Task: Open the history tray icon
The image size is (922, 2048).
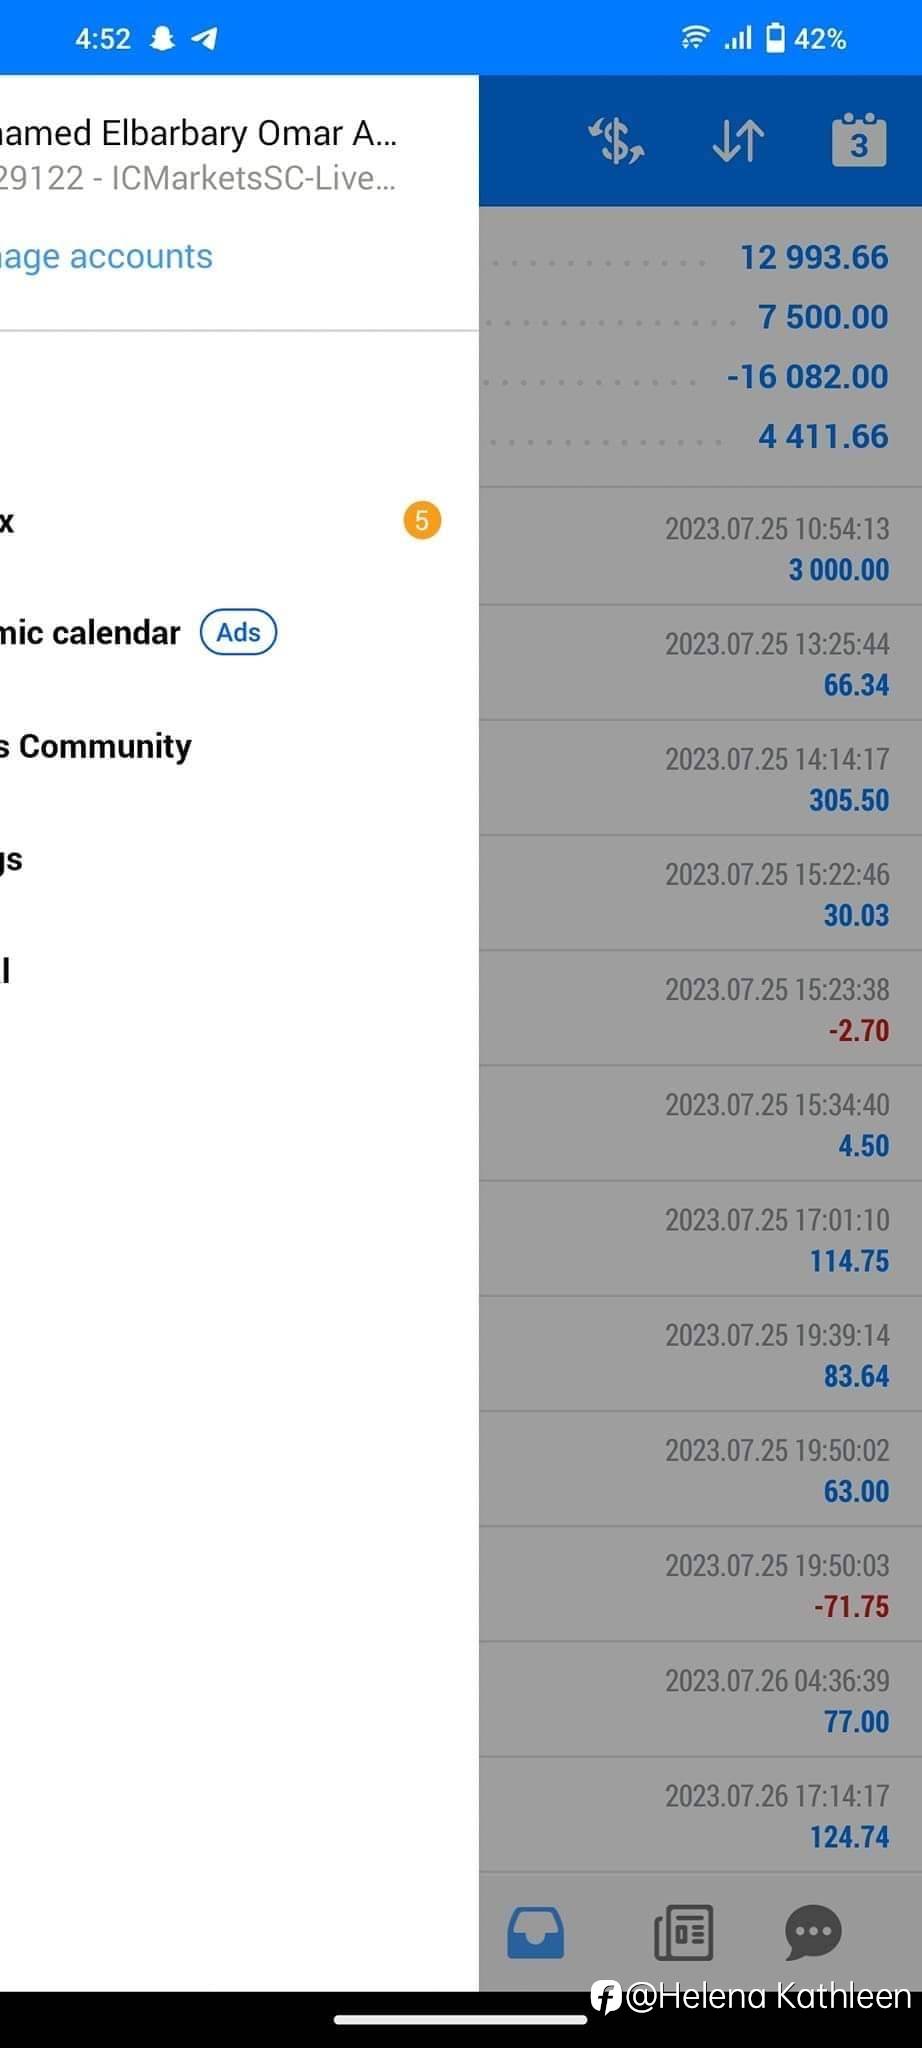Action: click(536, 1931)
